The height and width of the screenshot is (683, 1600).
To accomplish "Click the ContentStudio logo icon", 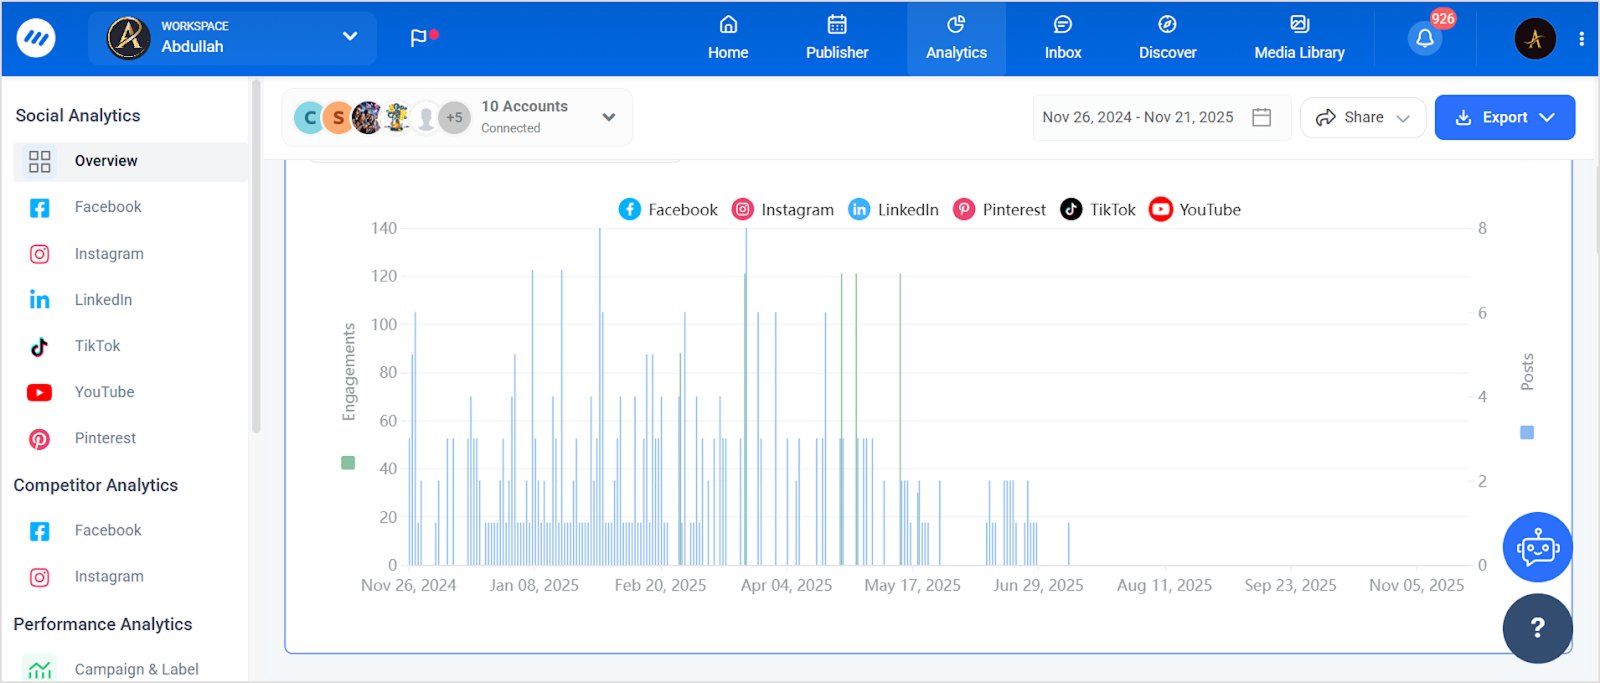I will point(36,38).
